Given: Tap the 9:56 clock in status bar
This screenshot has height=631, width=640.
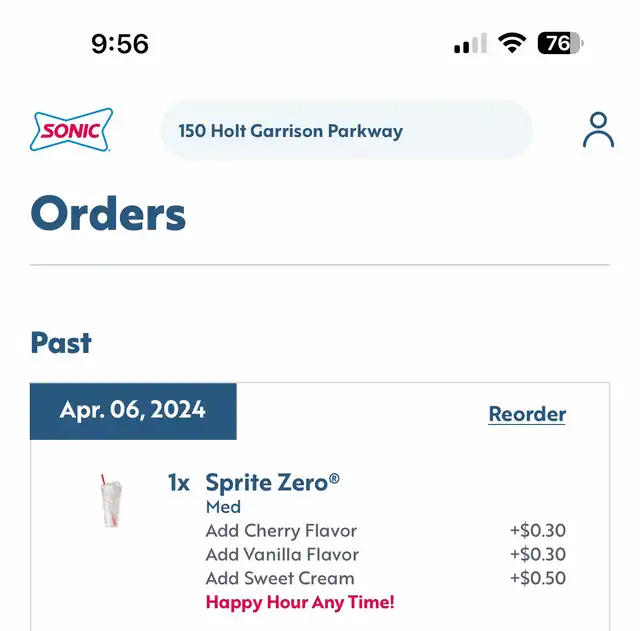Looking at the screenshot, I should click(120, 44).
